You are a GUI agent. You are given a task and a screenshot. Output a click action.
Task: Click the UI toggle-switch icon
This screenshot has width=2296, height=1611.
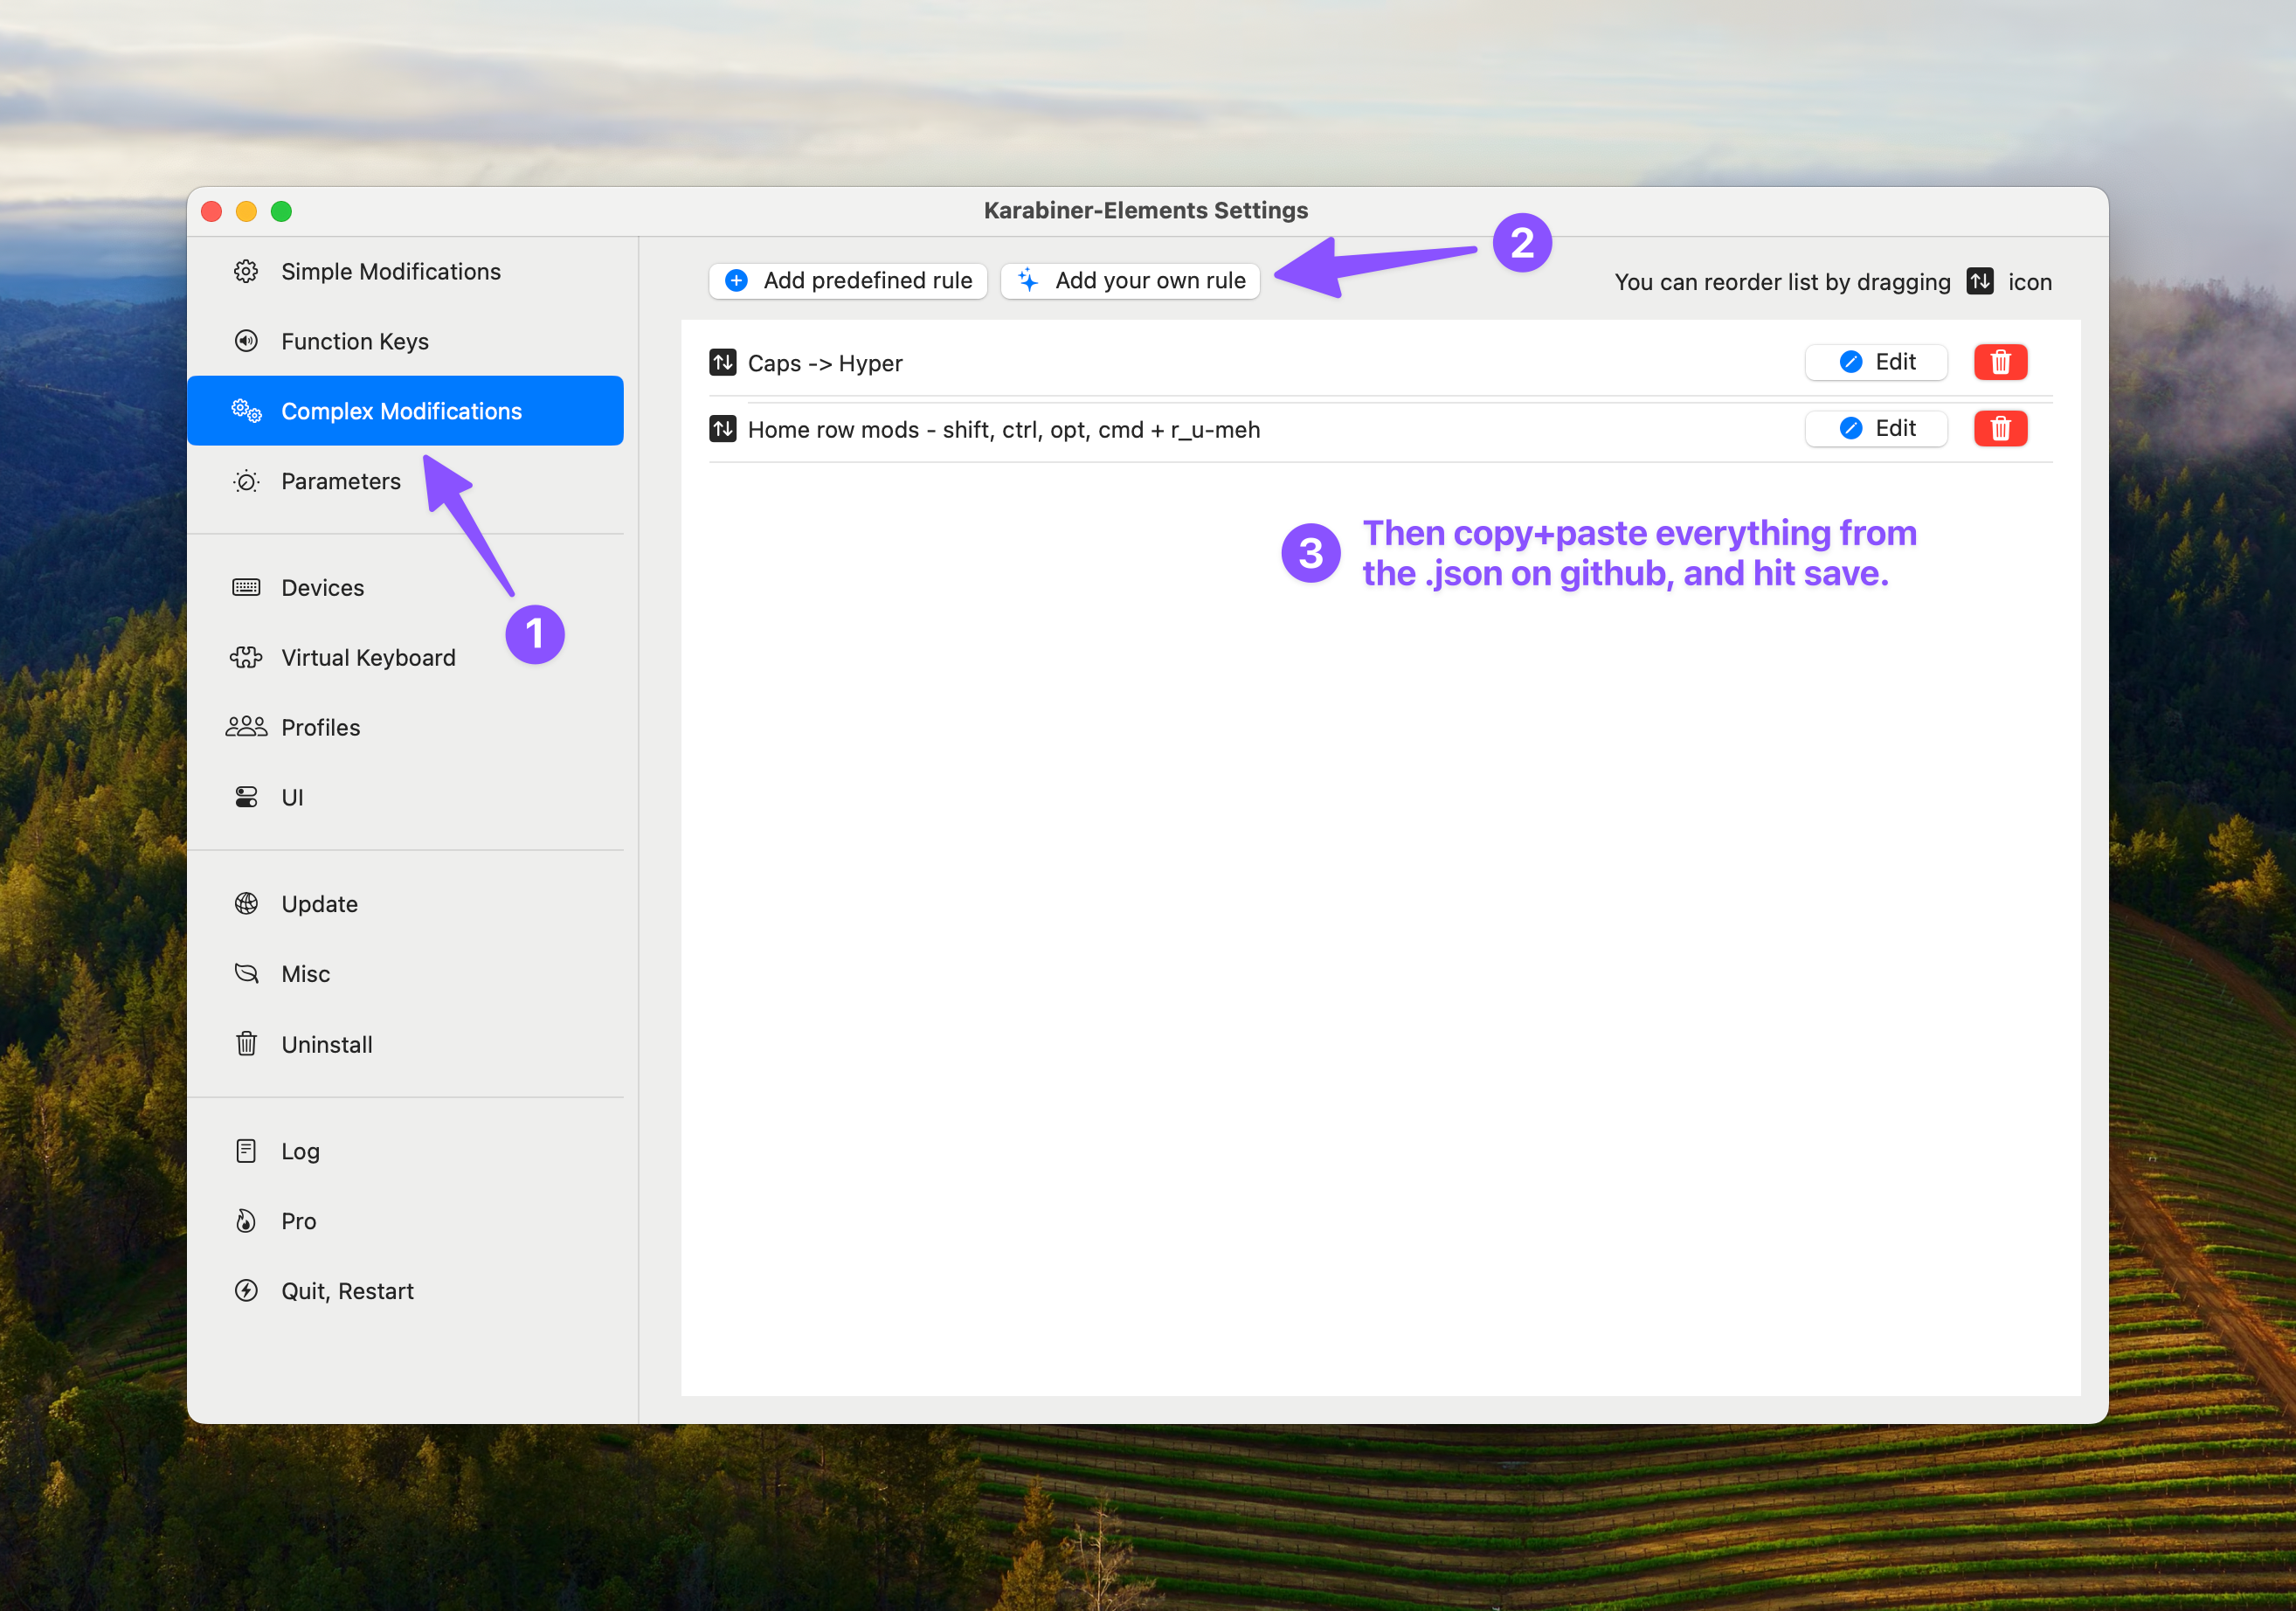246,797
